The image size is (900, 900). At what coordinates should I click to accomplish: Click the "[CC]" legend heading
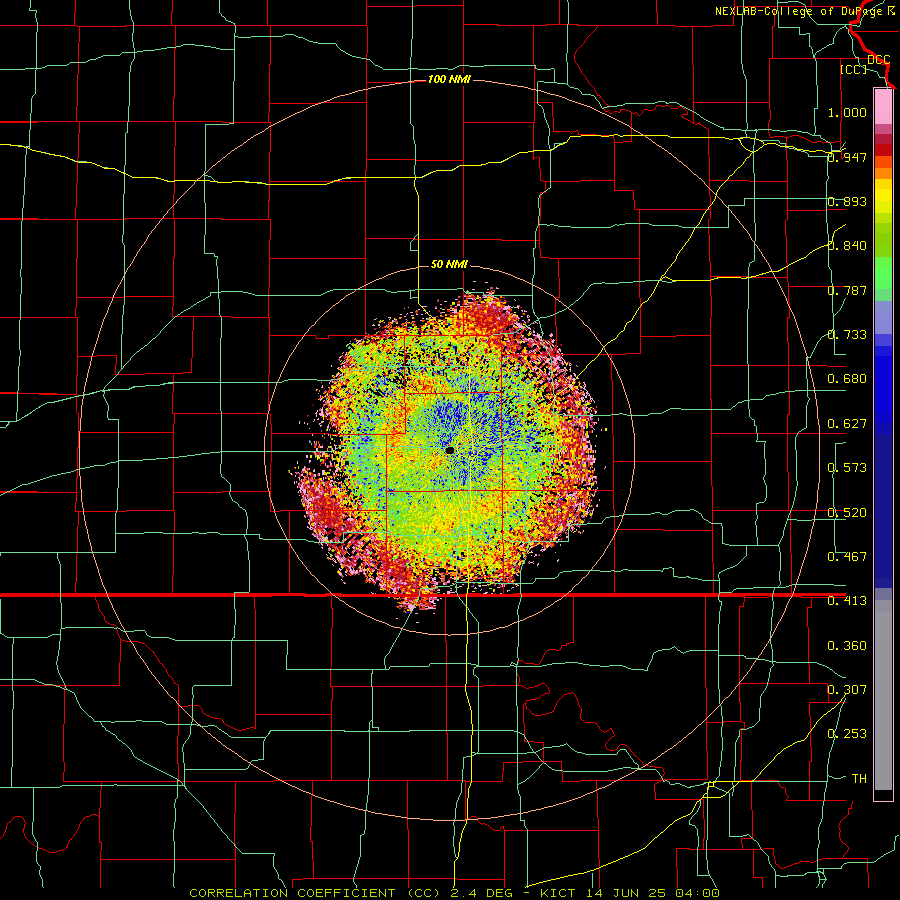pos(853,69)
